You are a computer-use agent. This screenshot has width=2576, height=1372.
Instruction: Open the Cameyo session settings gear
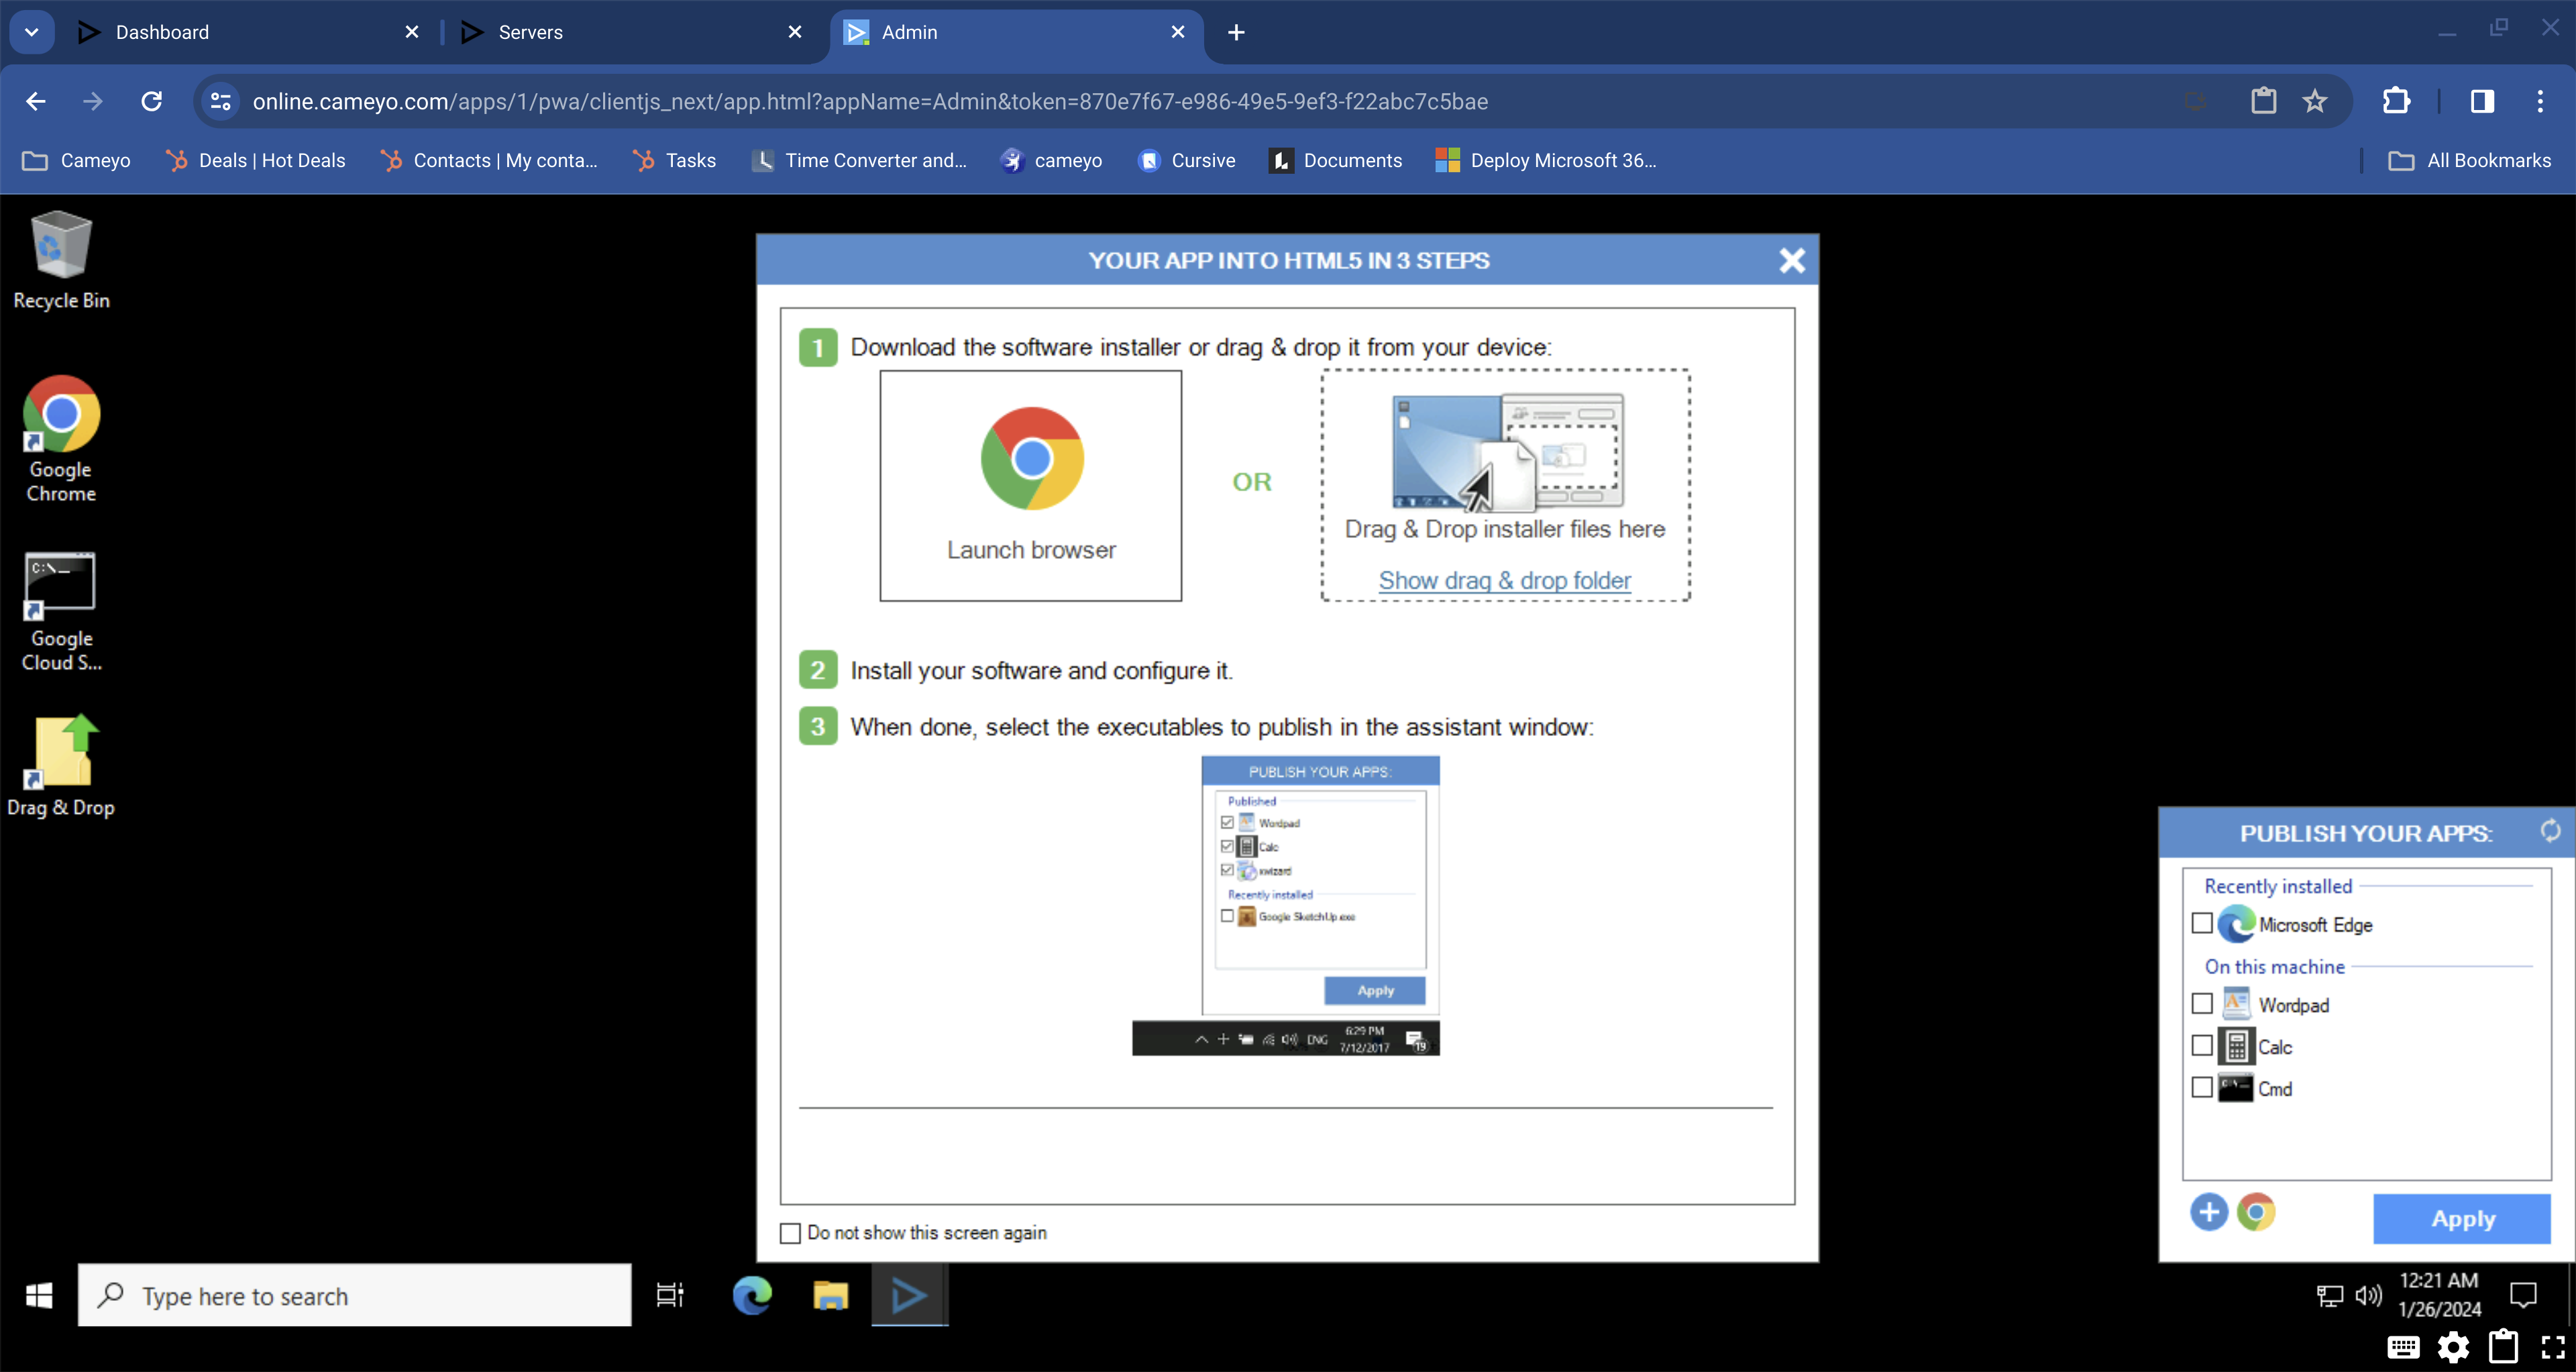pyautogui.click(x=2453, y=1347)
